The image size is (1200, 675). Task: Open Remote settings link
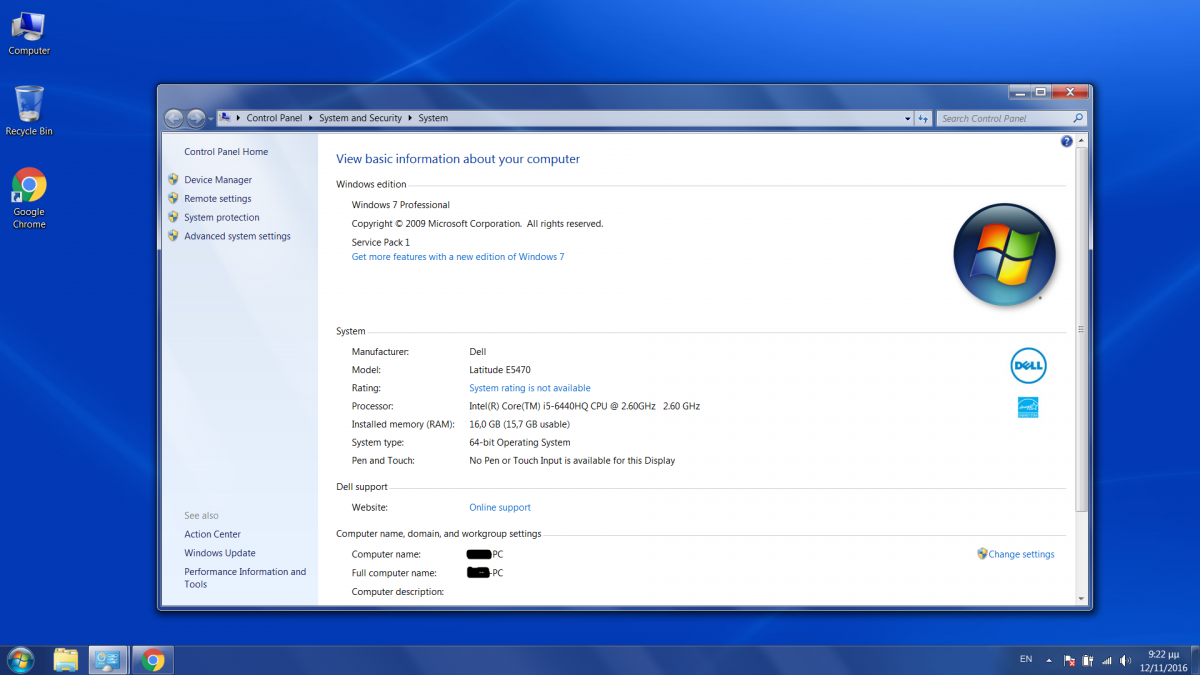[x=218, y=199]
